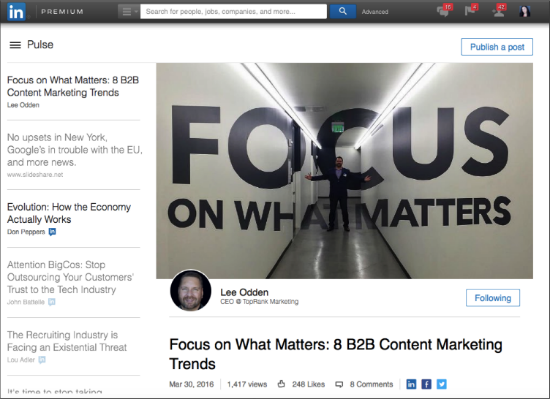The width and height of the screenshot is (550, 399).
Task: Click the PREMIUM label in header
Action: tap(62, 12)
